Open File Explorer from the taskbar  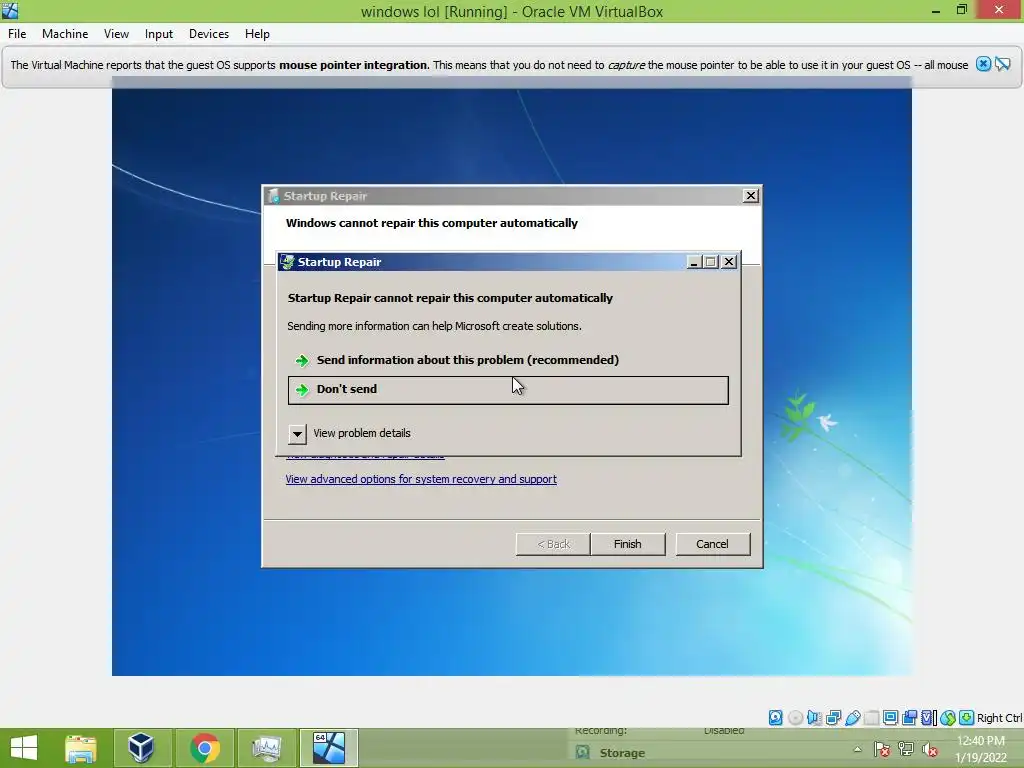[81, 748]
